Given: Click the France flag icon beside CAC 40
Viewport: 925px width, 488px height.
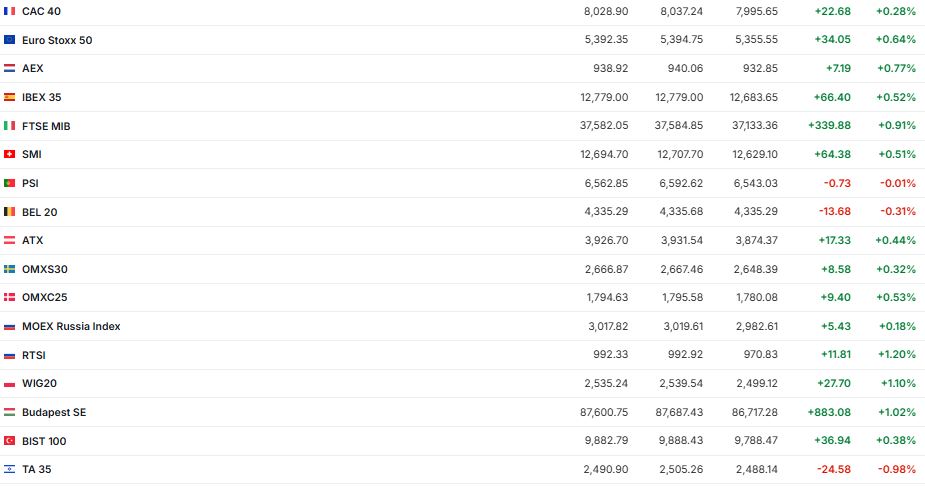Looking at the screenshot, I should pyautogui.click(x=9, y=11).
